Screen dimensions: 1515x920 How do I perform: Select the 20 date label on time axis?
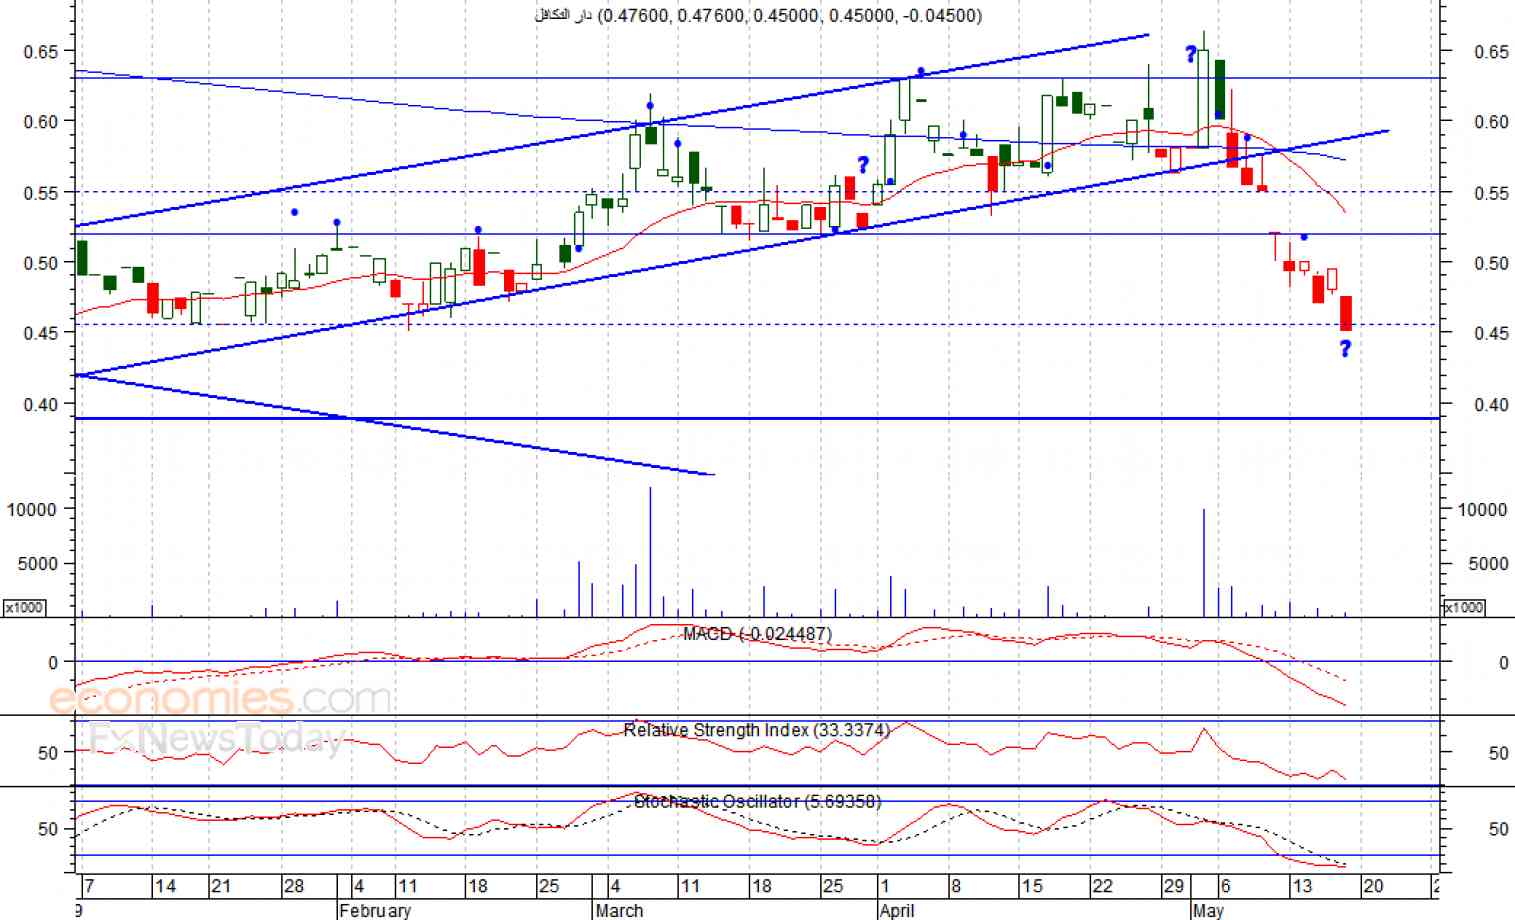(1373, 886)
